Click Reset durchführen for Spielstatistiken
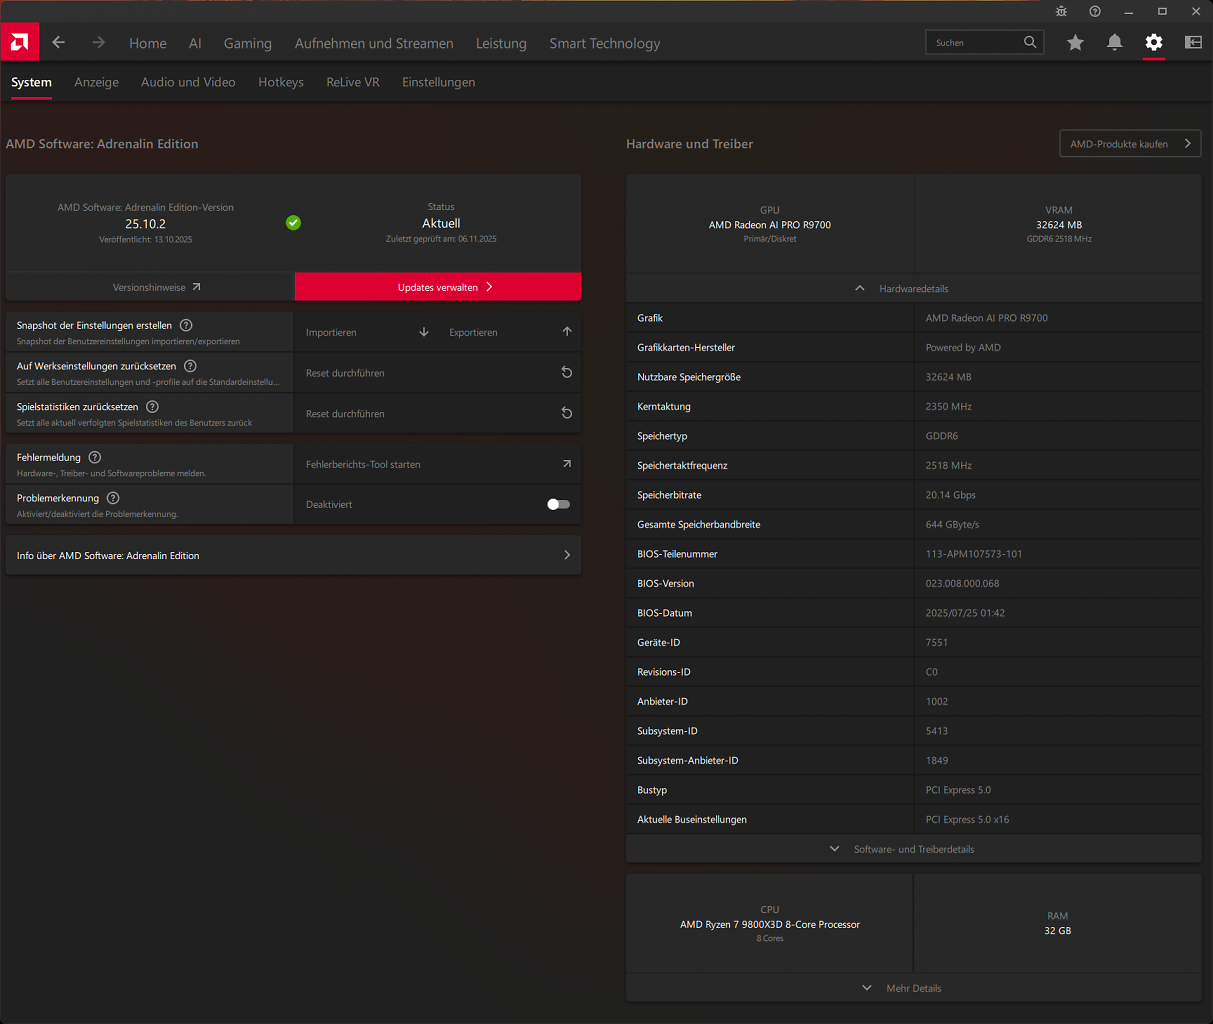 click(438, 413)
